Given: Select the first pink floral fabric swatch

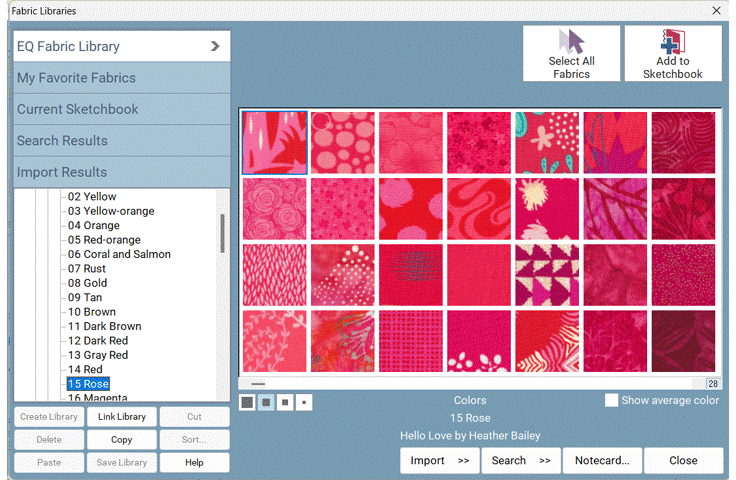Looking at the screenshot, I should [x=275, y=143].
